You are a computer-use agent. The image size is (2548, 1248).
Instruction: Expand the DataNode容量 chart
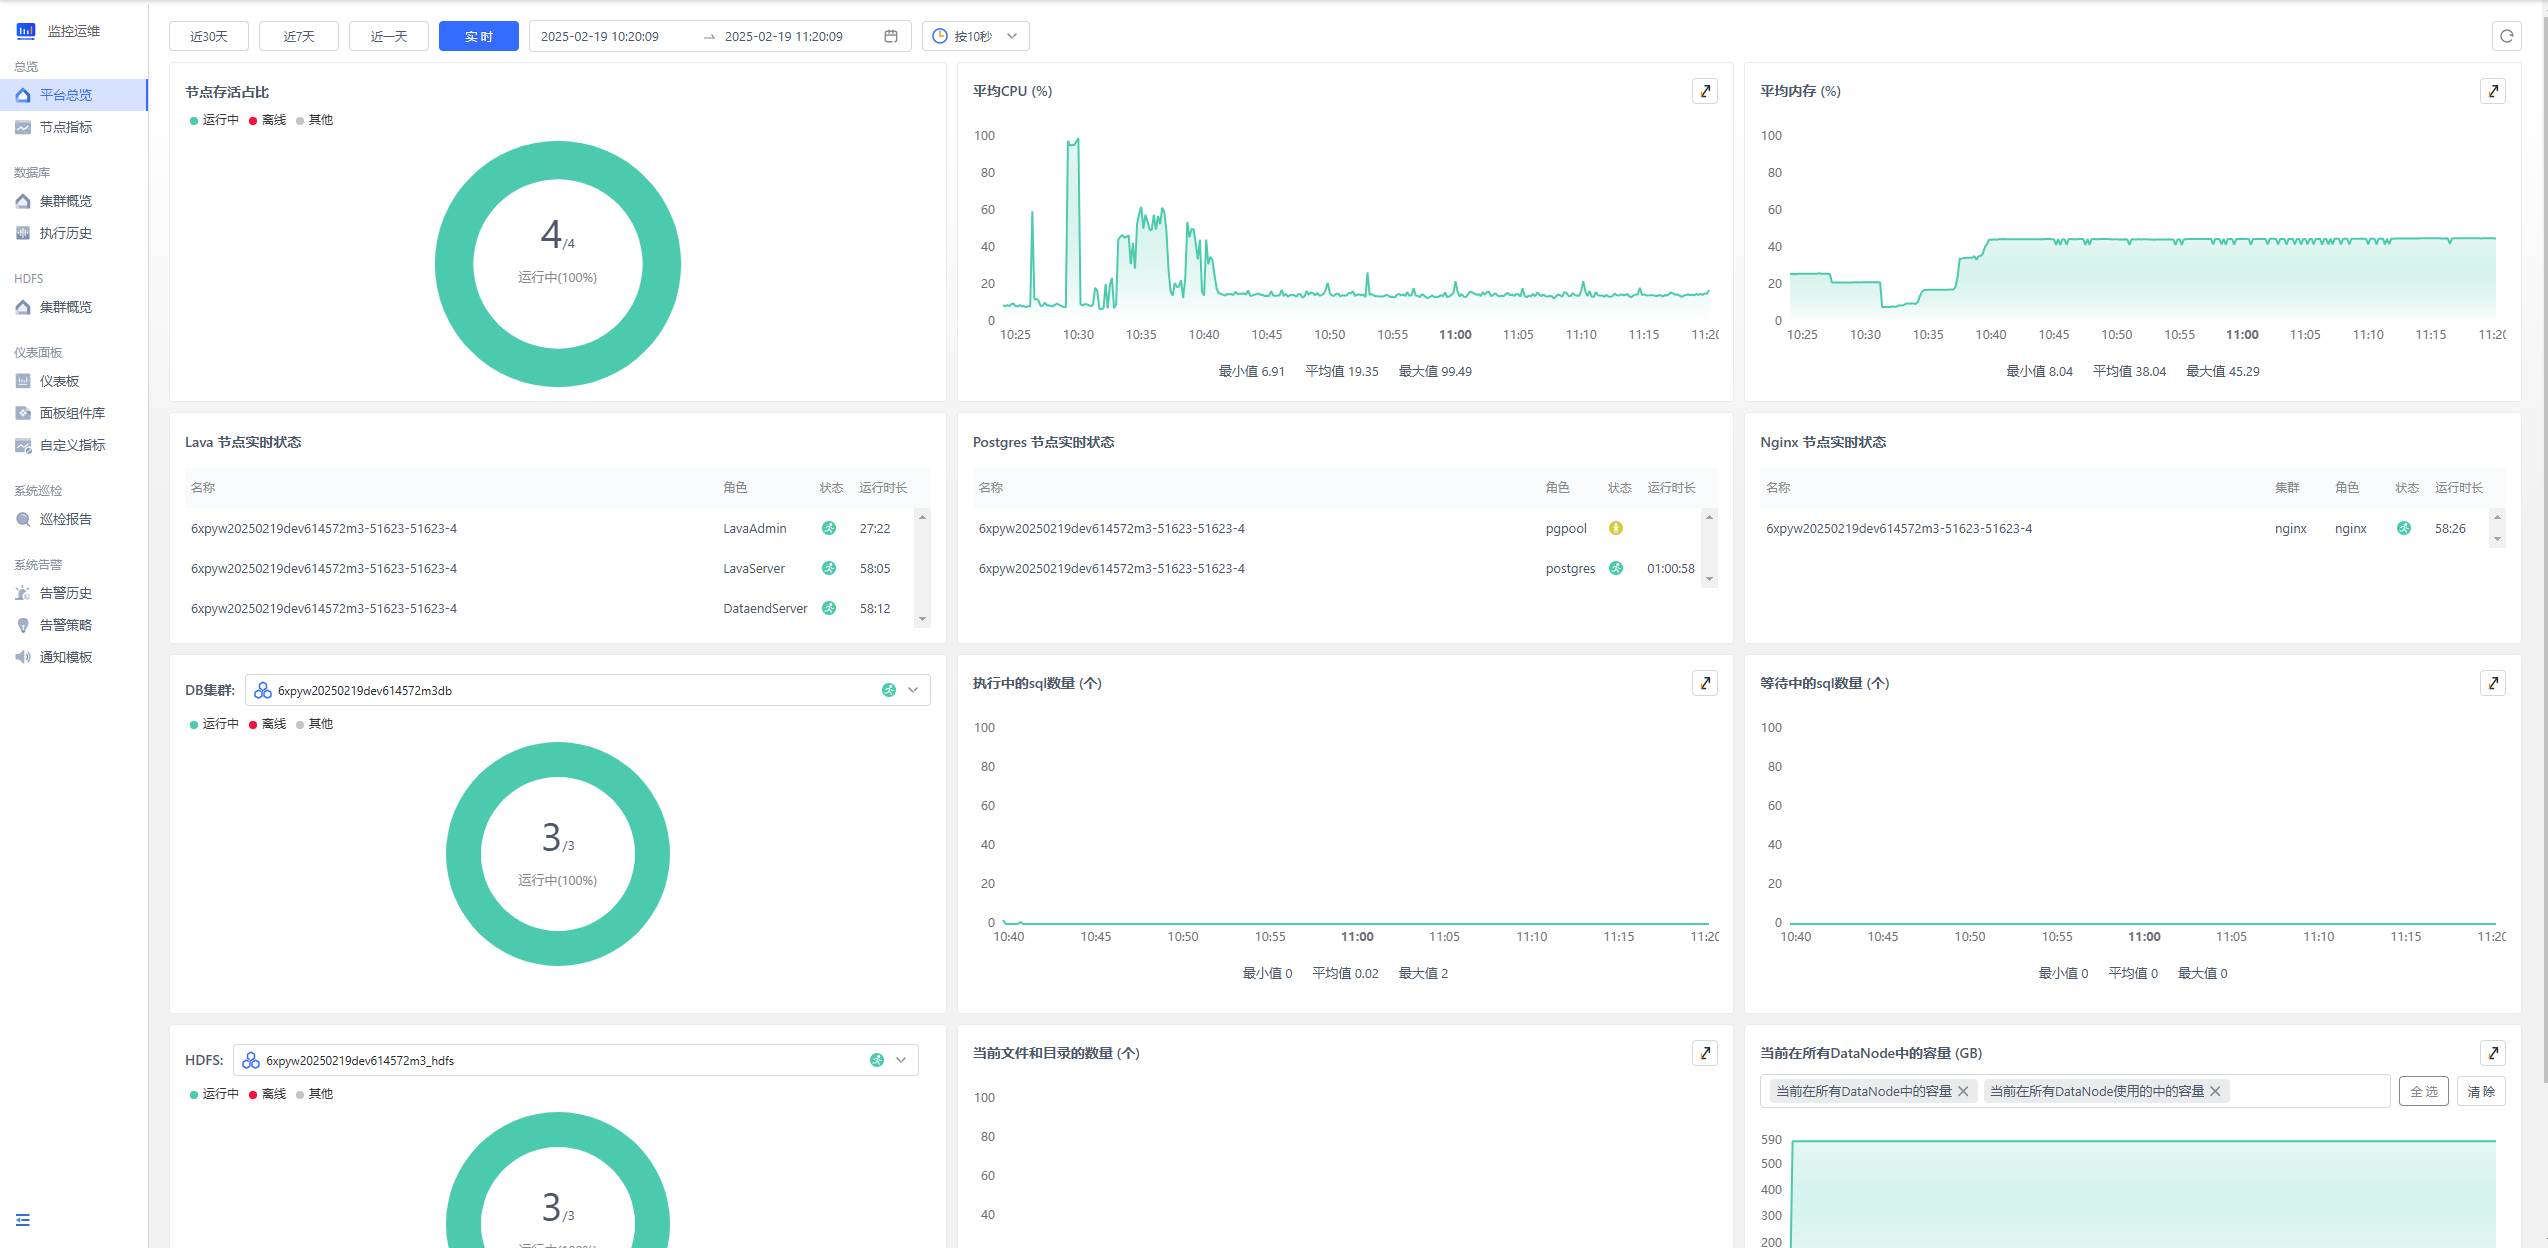[2493, 1053]
